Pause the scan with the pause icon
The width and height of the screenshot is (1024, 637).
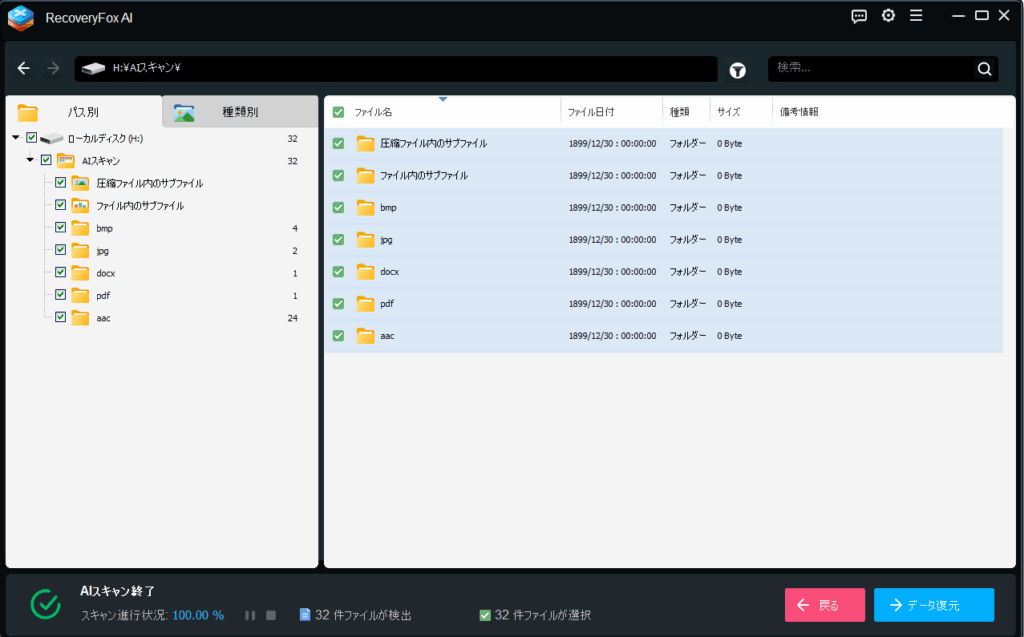250,615
